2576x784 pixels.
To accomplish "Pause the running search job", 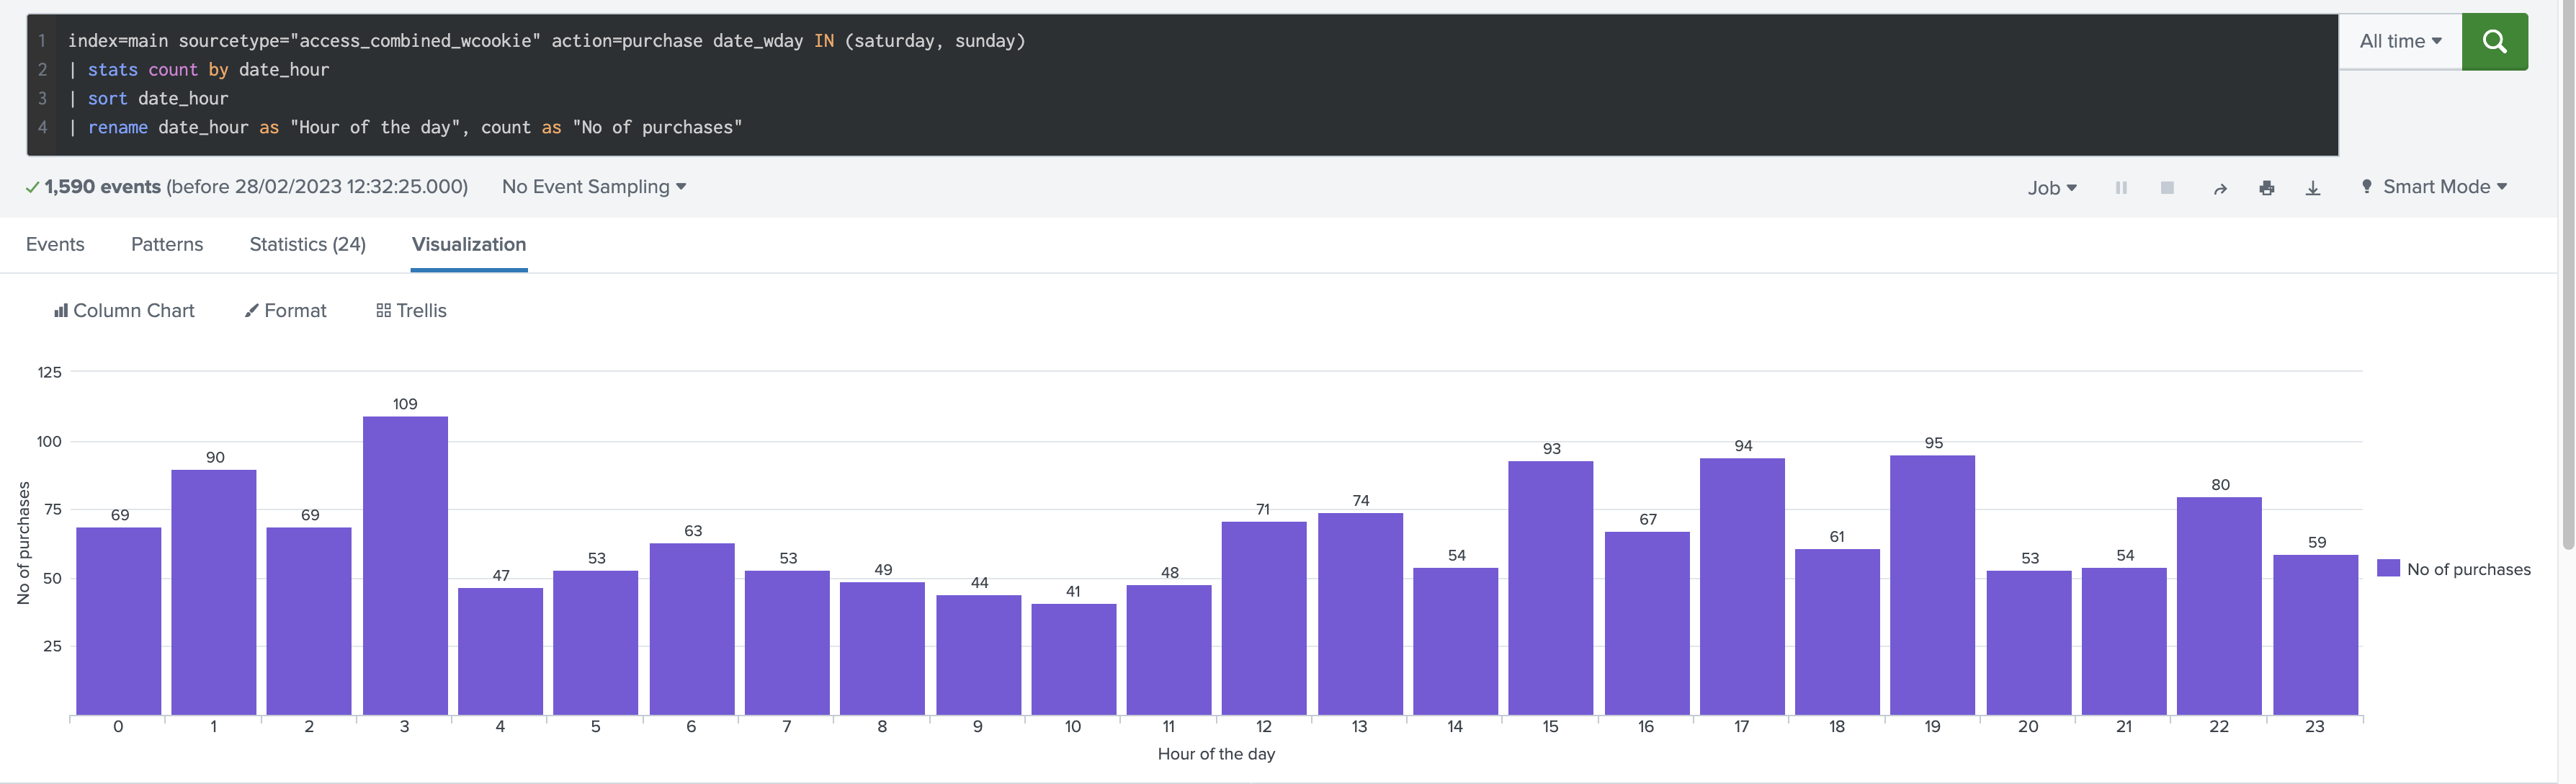I will 2121,187.
